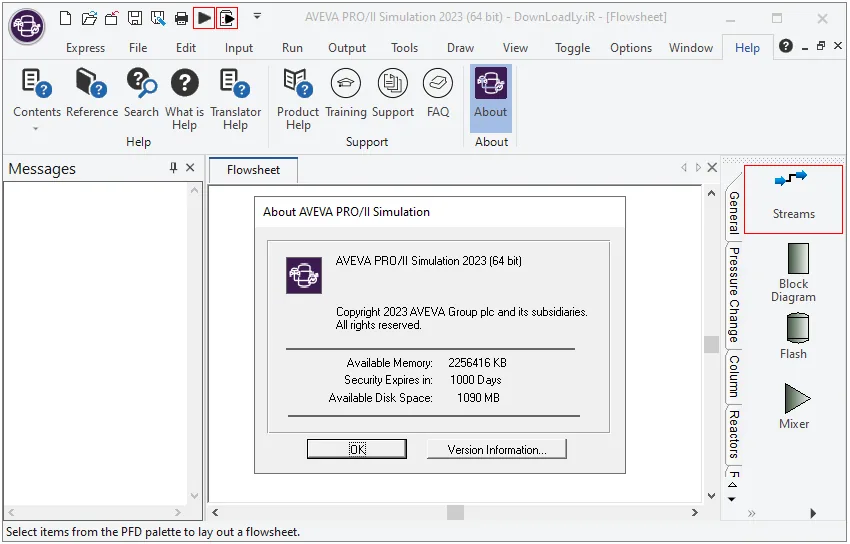Click the Version Information button
The height and width of the screenshot is (544, 850).
pyautogui.click(x=497, y=449)
